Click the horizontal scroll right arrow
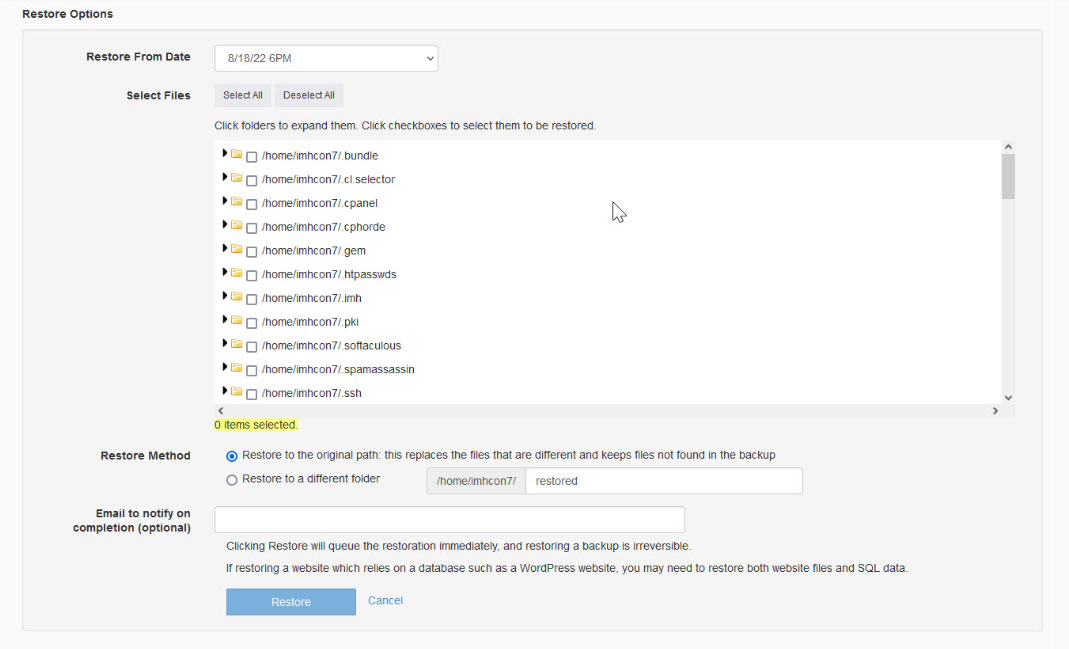1069x649 pixels. (995, 410)
